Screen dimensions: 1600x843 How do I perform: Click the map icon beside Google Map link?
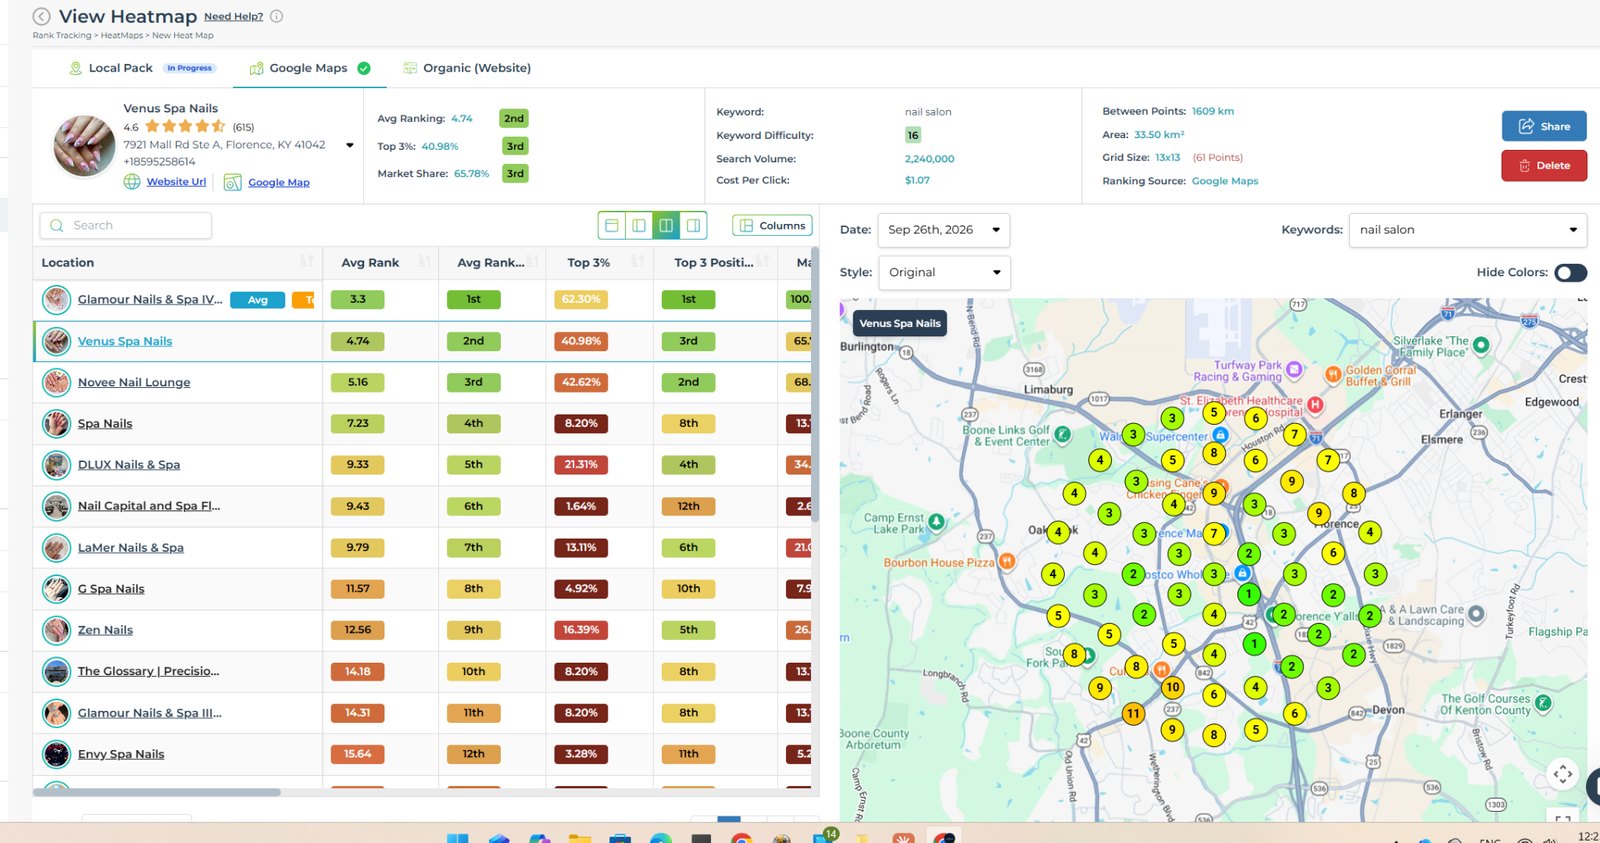click(x=233, y=182)
